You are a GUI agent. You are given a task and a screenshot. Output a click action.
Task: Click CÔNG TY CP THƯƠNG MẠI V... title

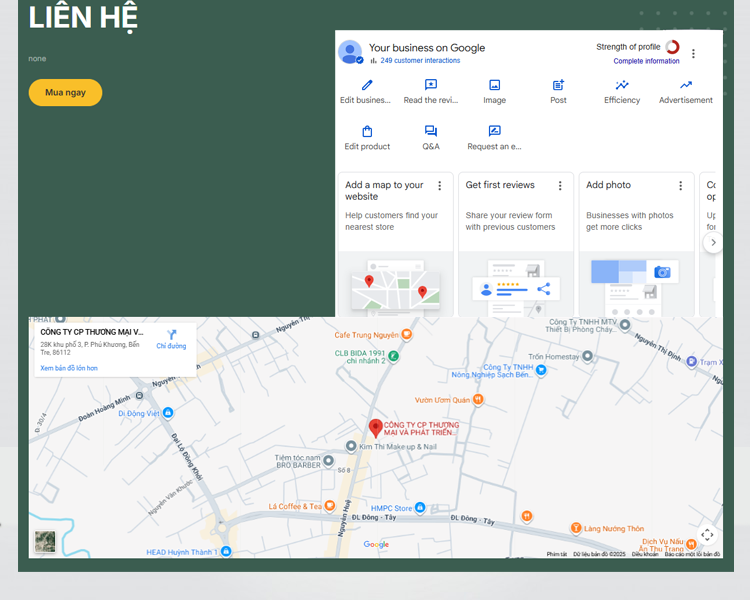[x=92, y=332]
